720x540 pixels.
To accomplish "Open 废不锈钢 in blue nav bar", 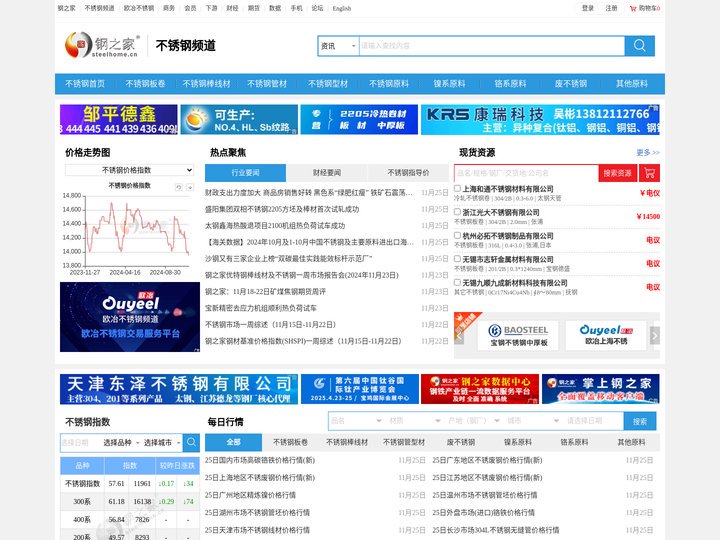I will (571, 84).
